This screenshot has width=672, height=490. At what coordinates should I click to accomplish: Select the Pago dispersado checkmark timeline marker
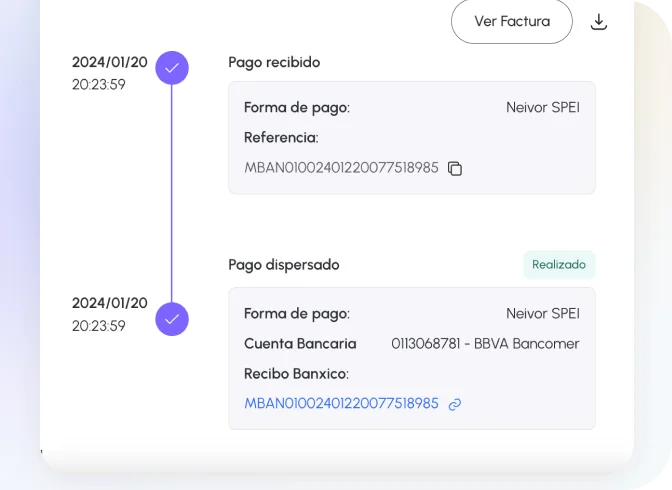tap(172, 319)
